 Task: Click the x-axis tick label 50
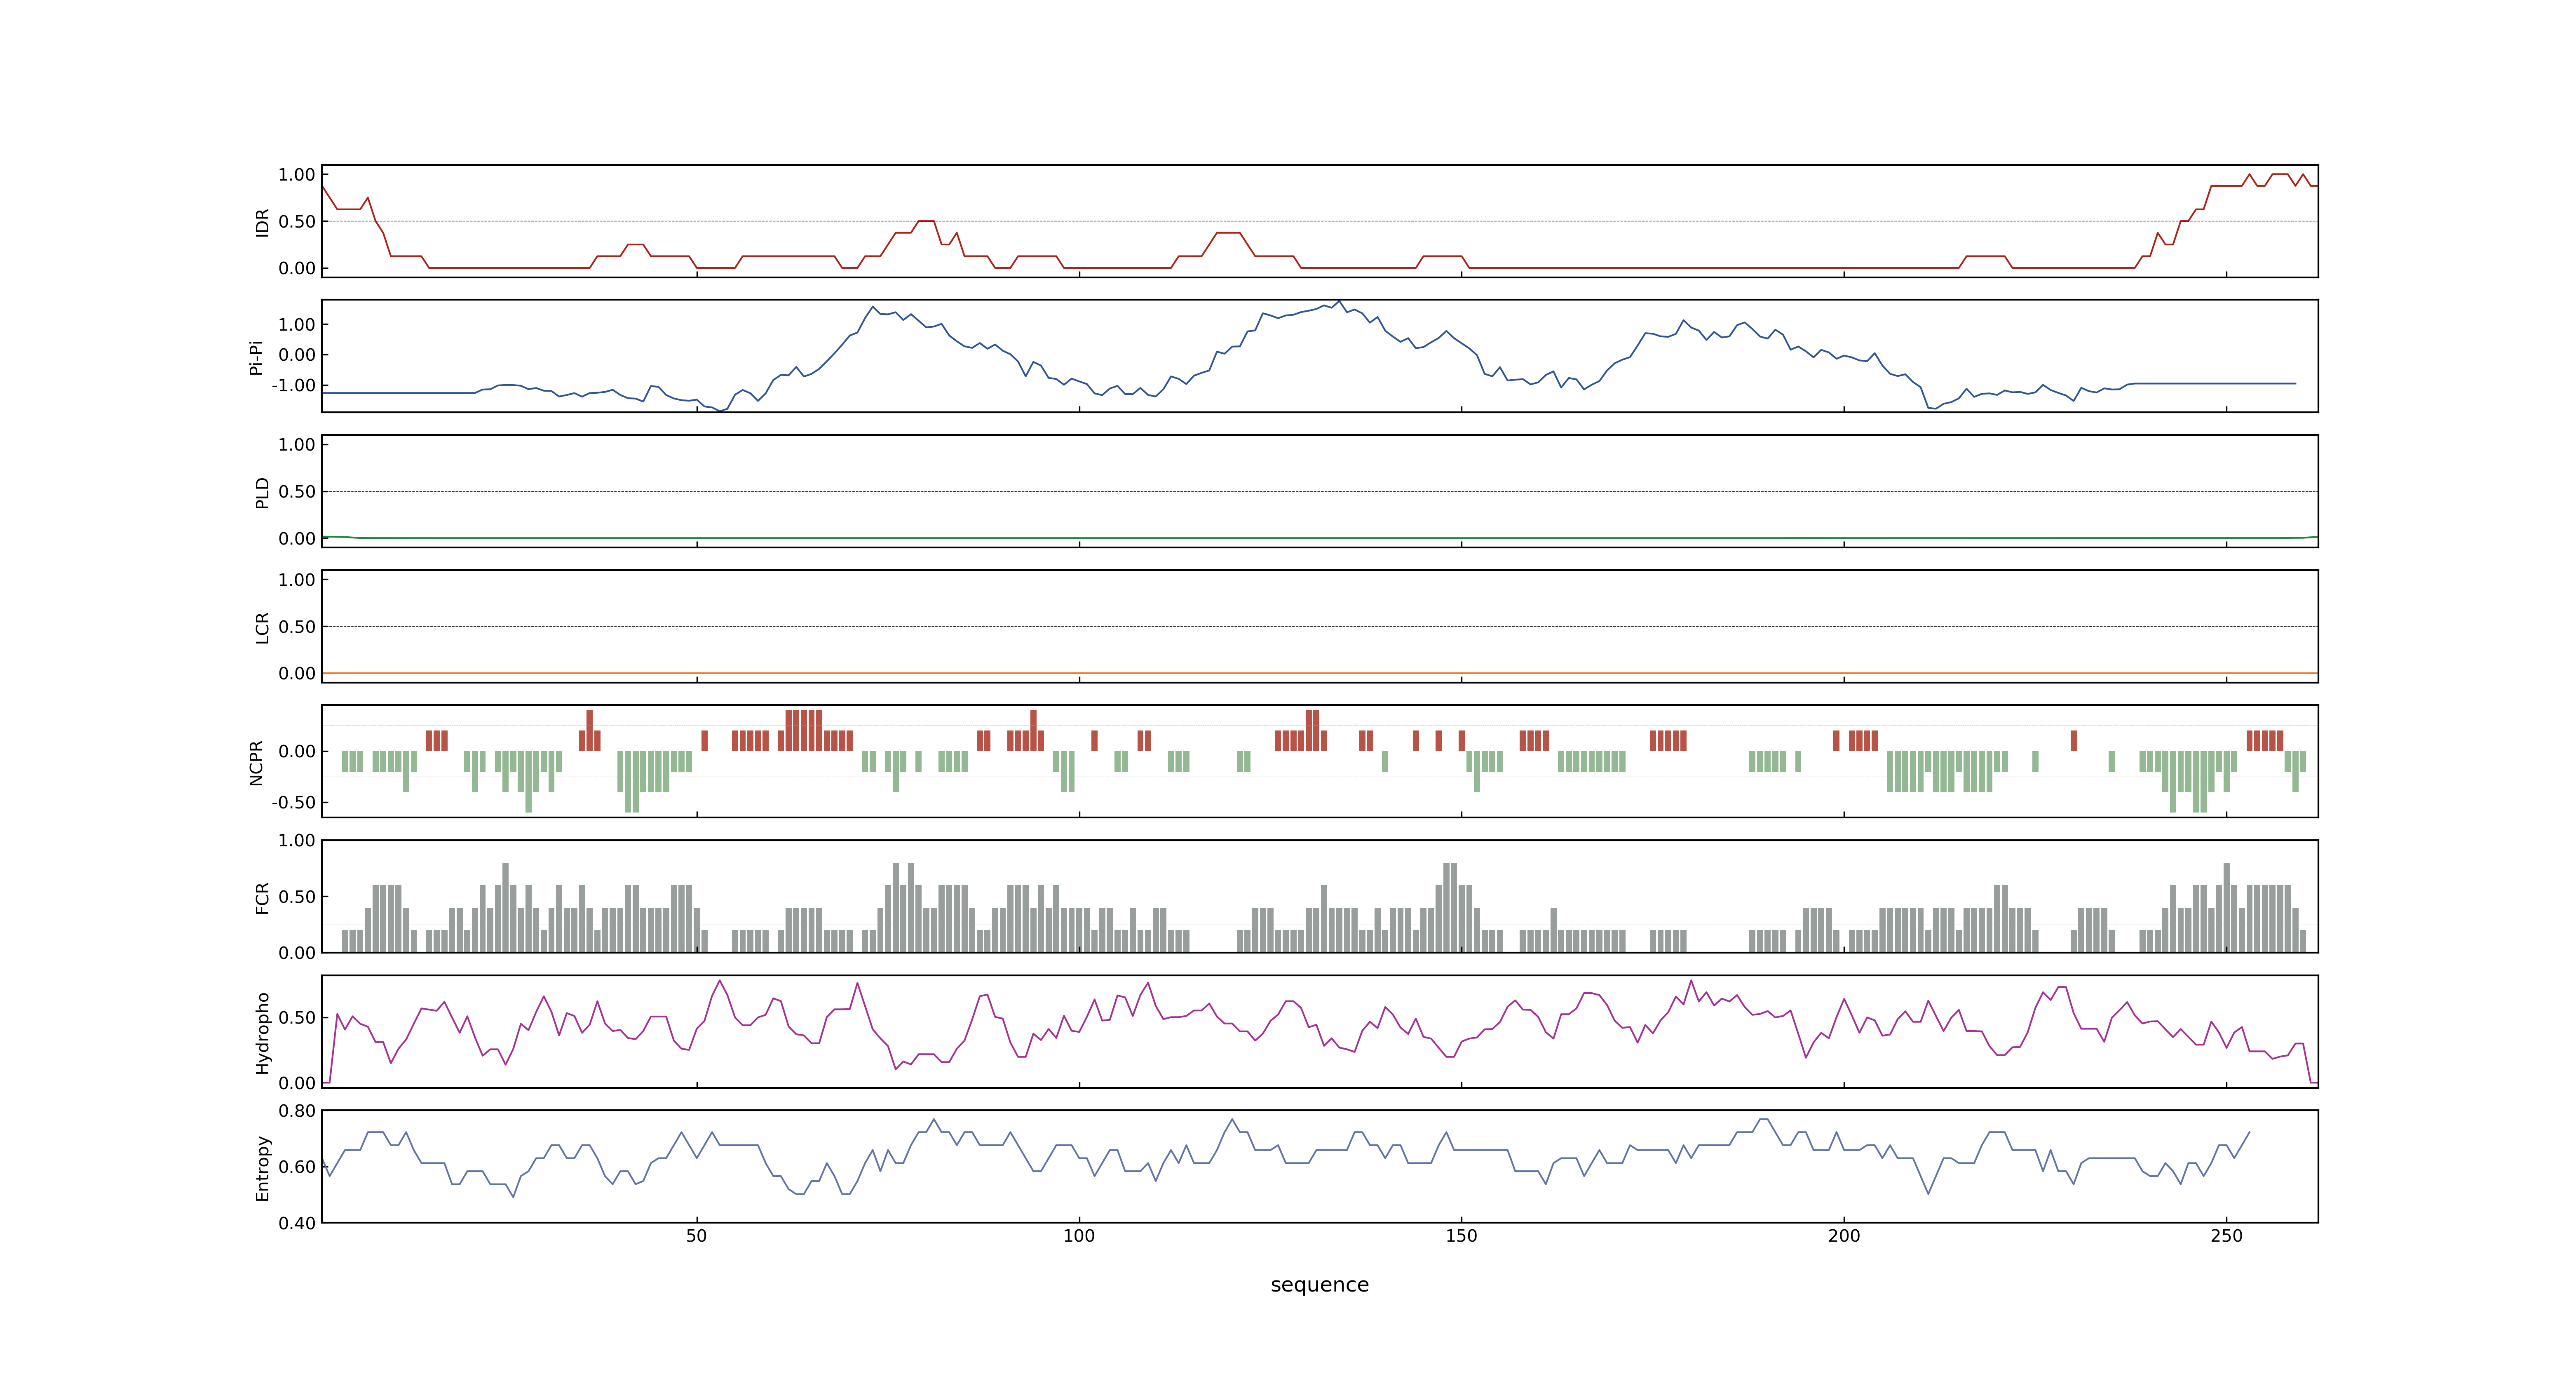pos(696,1235)
